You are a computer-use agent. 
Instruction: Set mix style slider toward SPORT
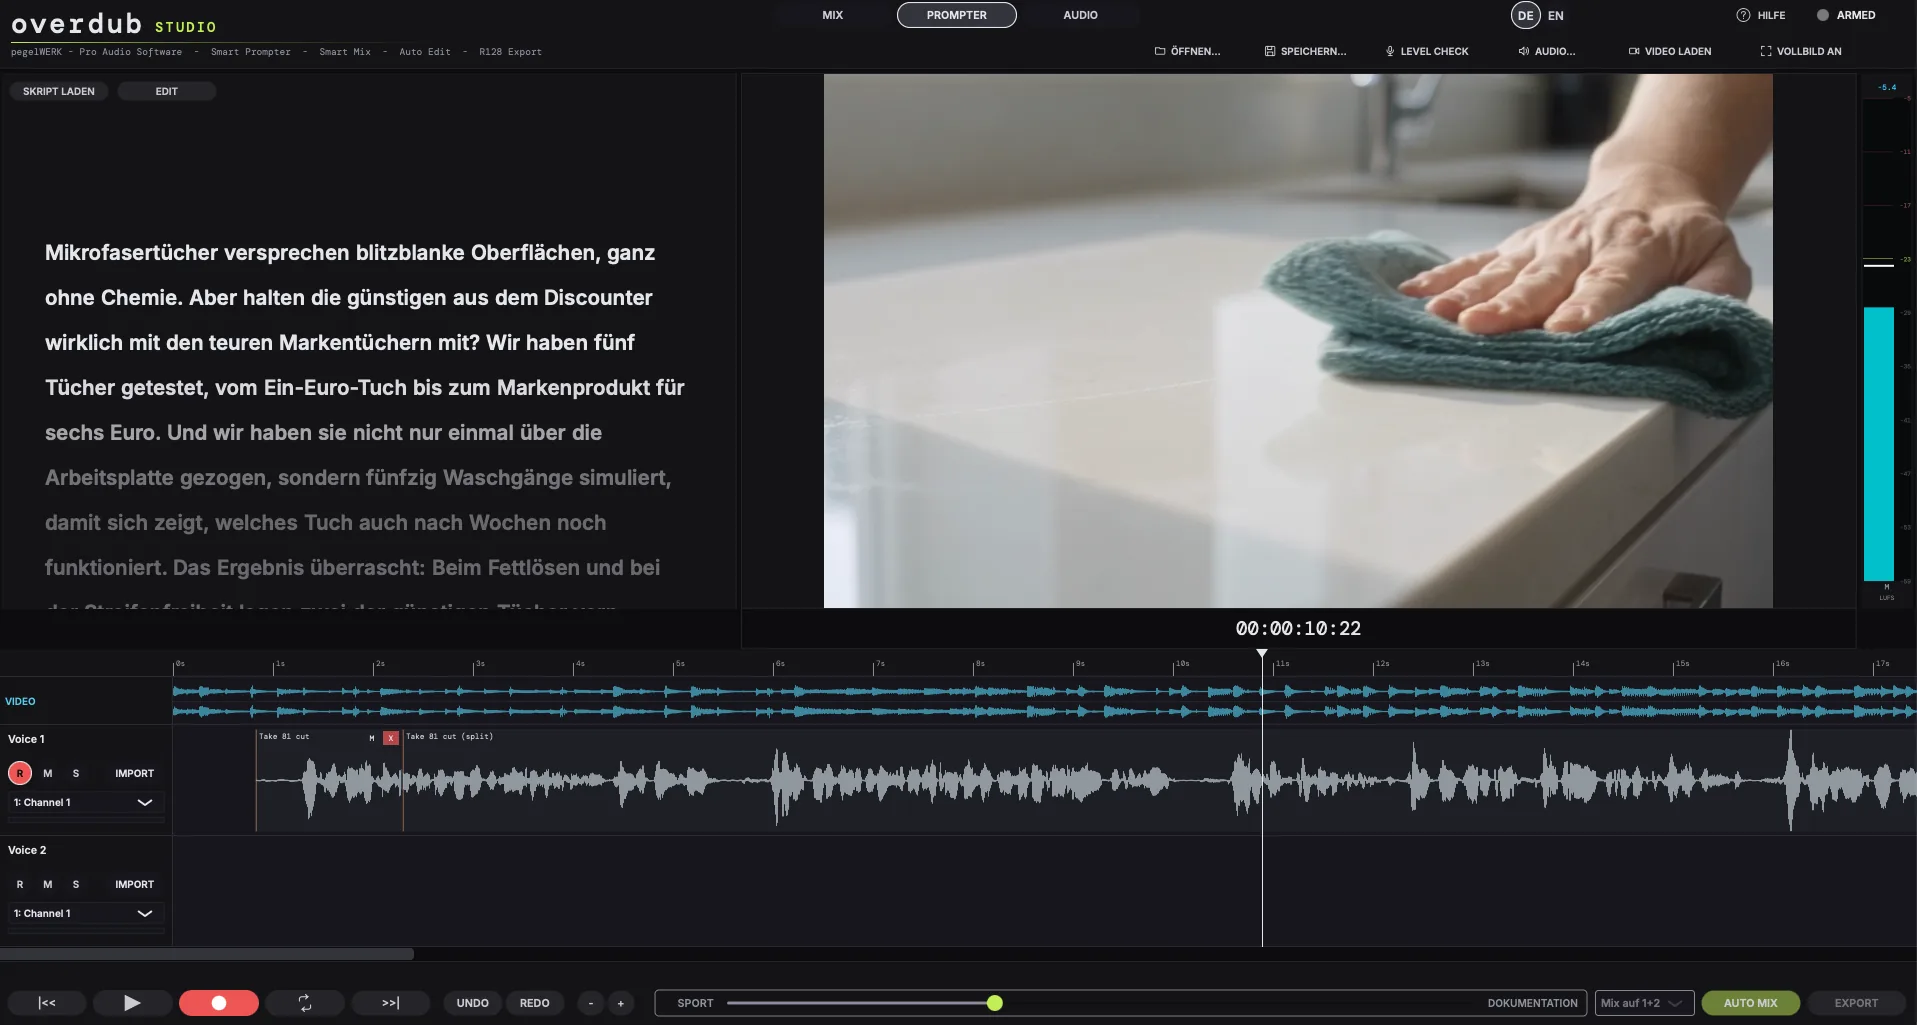[x=696, y=1003]
